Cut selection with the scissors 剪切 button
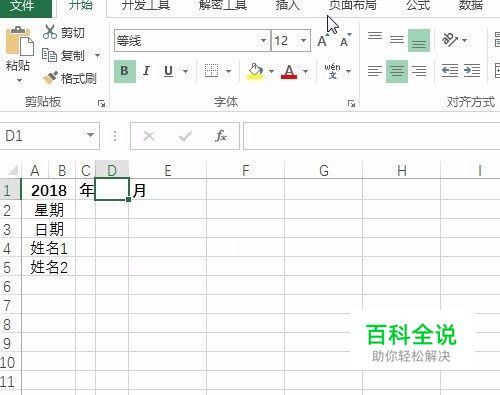500x395 pixels. pyautogui.click(x=63, y=32)
